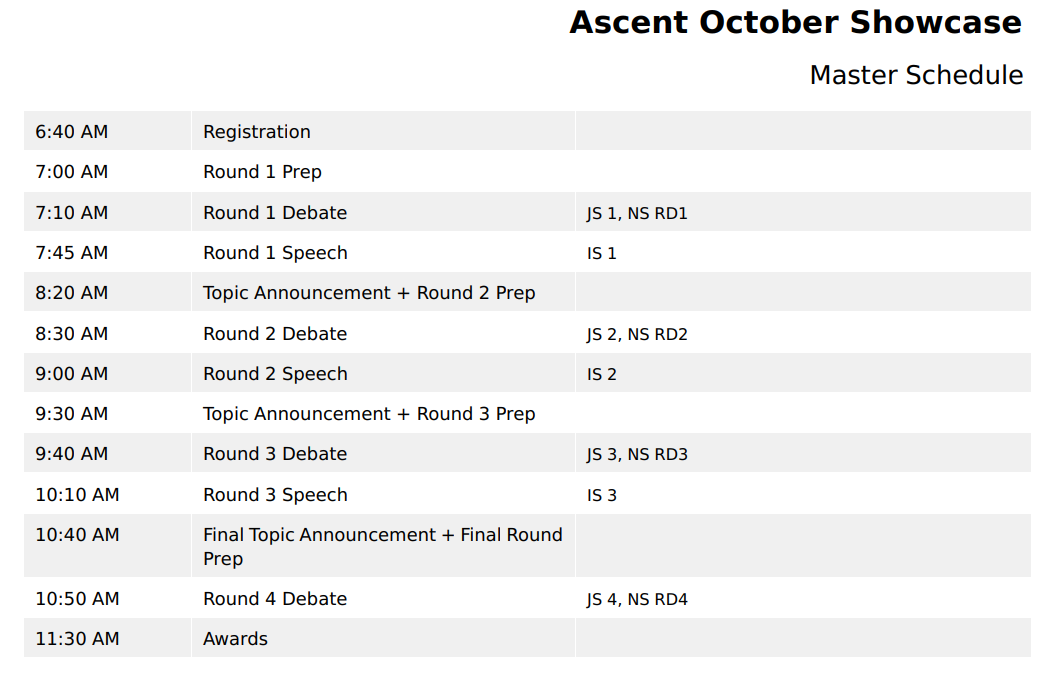Screen dimensions: 1063x687
Task: Select the Awards row entry
Action: (235, 639)
